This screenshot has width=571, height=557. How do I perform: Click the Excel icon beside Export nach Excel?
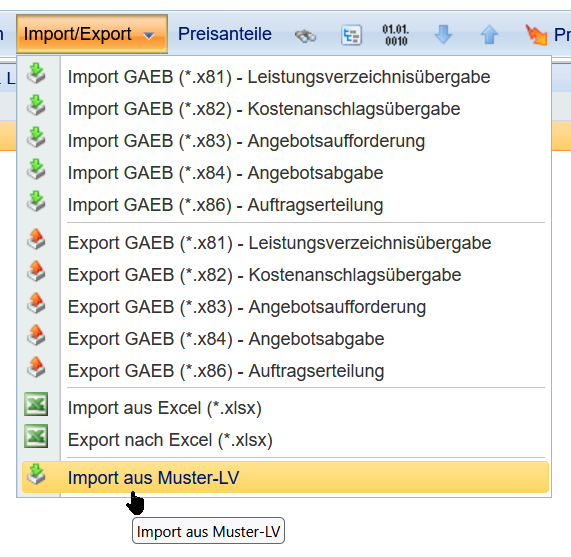[36, 436]
